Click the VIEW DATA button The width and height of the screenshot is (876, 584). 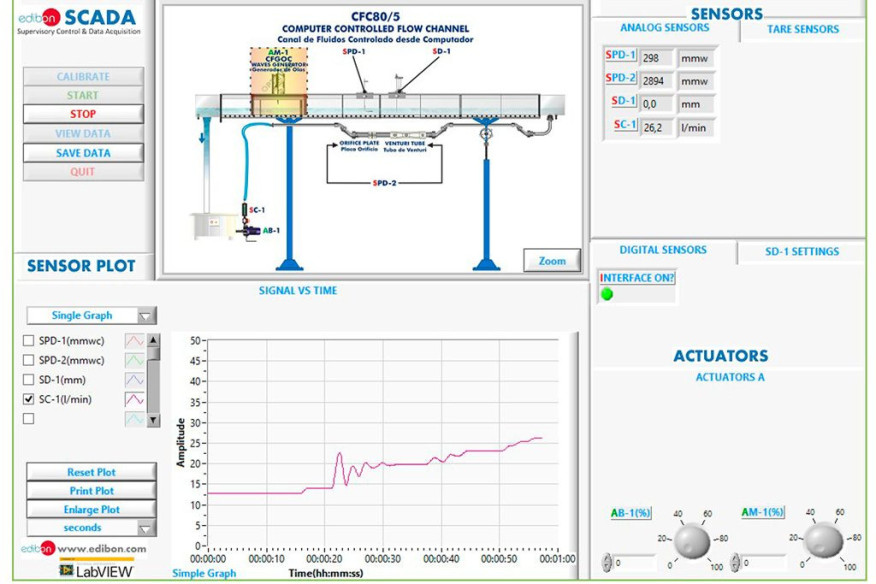pos(83,134)
